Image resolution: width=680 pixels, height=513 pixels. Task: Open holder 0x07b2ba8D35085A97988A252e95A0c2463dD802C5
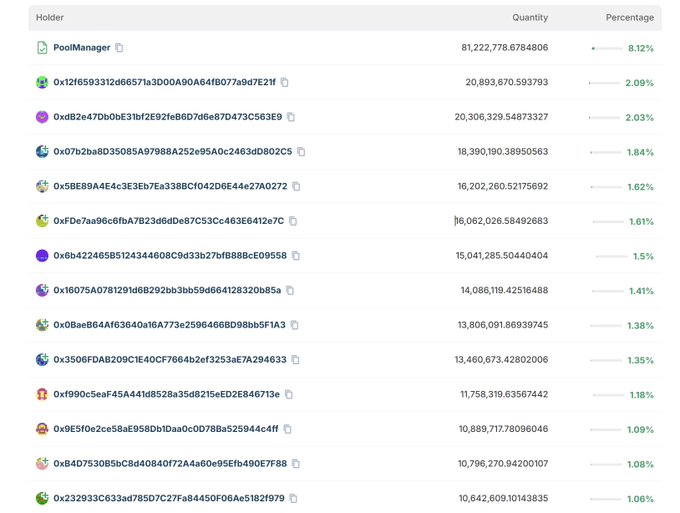pos(173,151)
